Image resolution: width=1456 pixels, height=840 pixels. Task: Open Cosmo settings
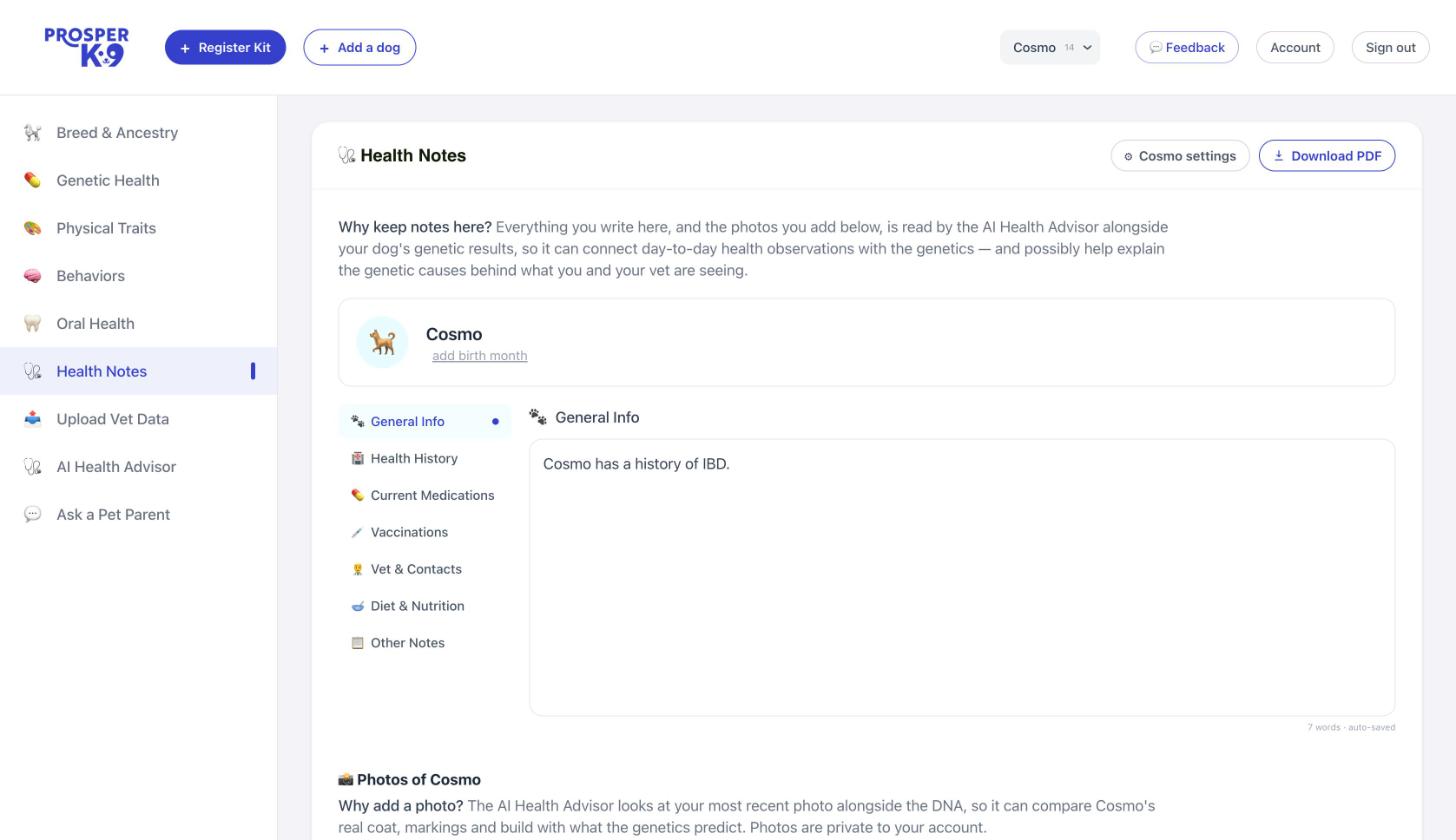(1180, 156)
